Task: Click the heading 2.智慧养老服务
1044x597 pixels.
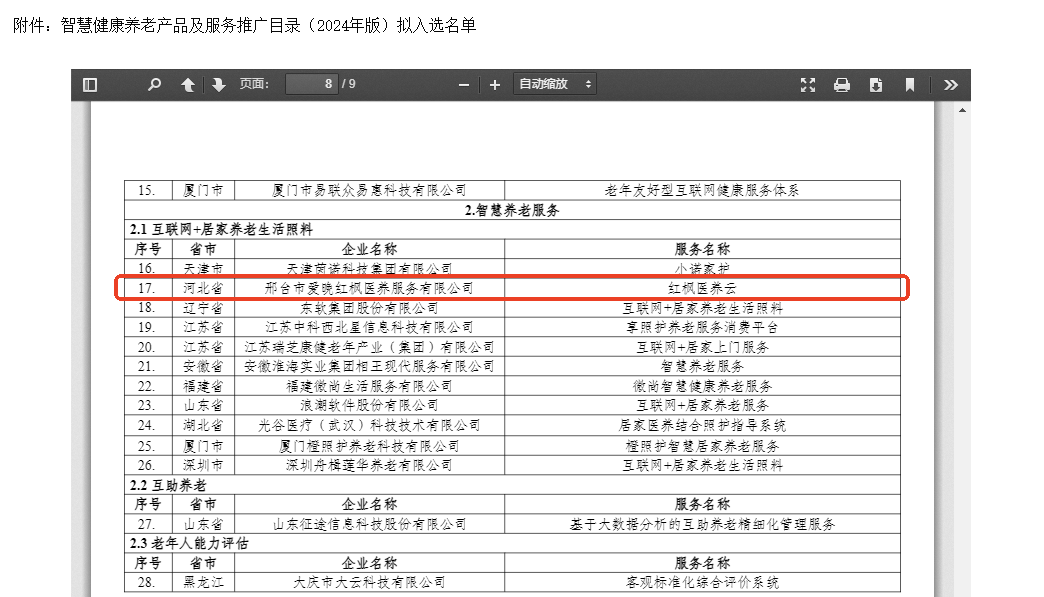Action: pos(512,210)
